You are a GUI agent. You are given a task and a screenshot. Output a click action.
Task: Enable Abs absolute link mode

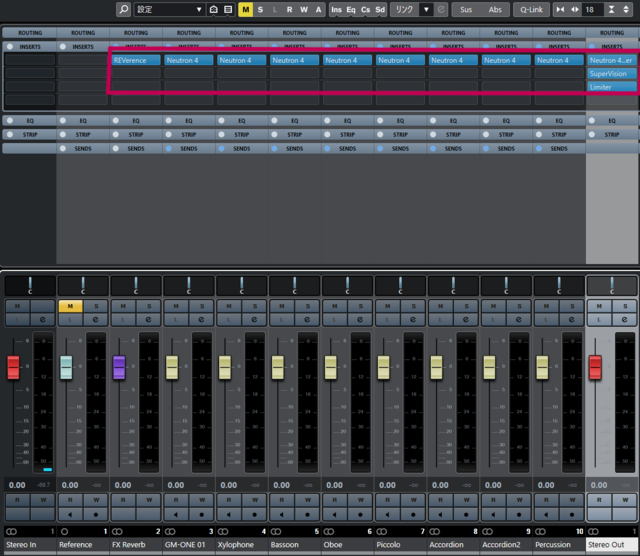pos(495,9)
